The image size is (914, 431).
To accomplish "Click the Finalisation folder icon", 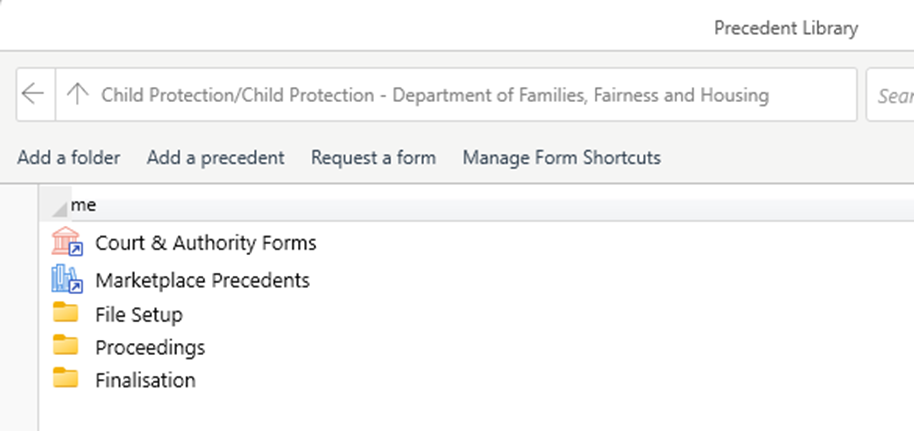I will 66,379.
